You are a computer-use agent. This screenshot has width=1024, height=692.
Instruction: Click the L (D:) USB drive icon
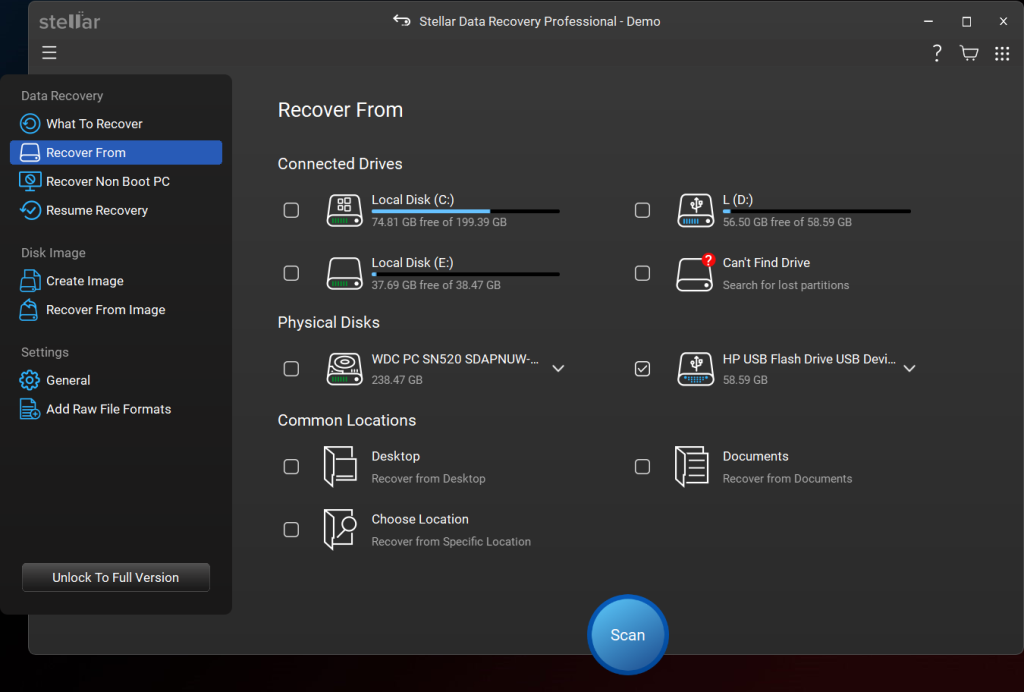point(696,210)
